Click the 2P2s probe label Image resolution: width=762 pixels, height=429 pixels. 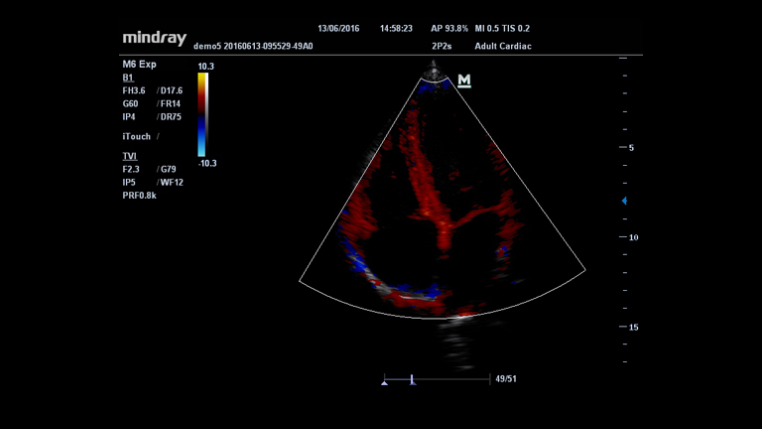click(x=441, y=46)
